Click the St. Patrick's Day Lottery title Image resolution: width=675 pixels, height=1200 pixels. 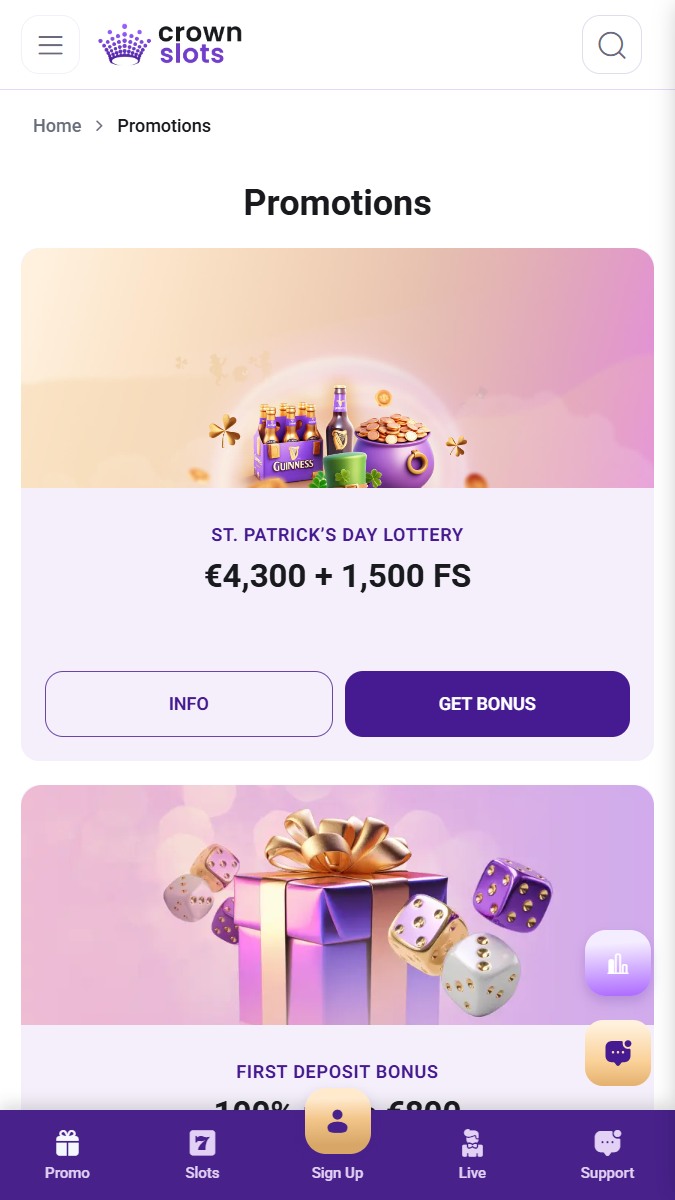tap(337, 535)
